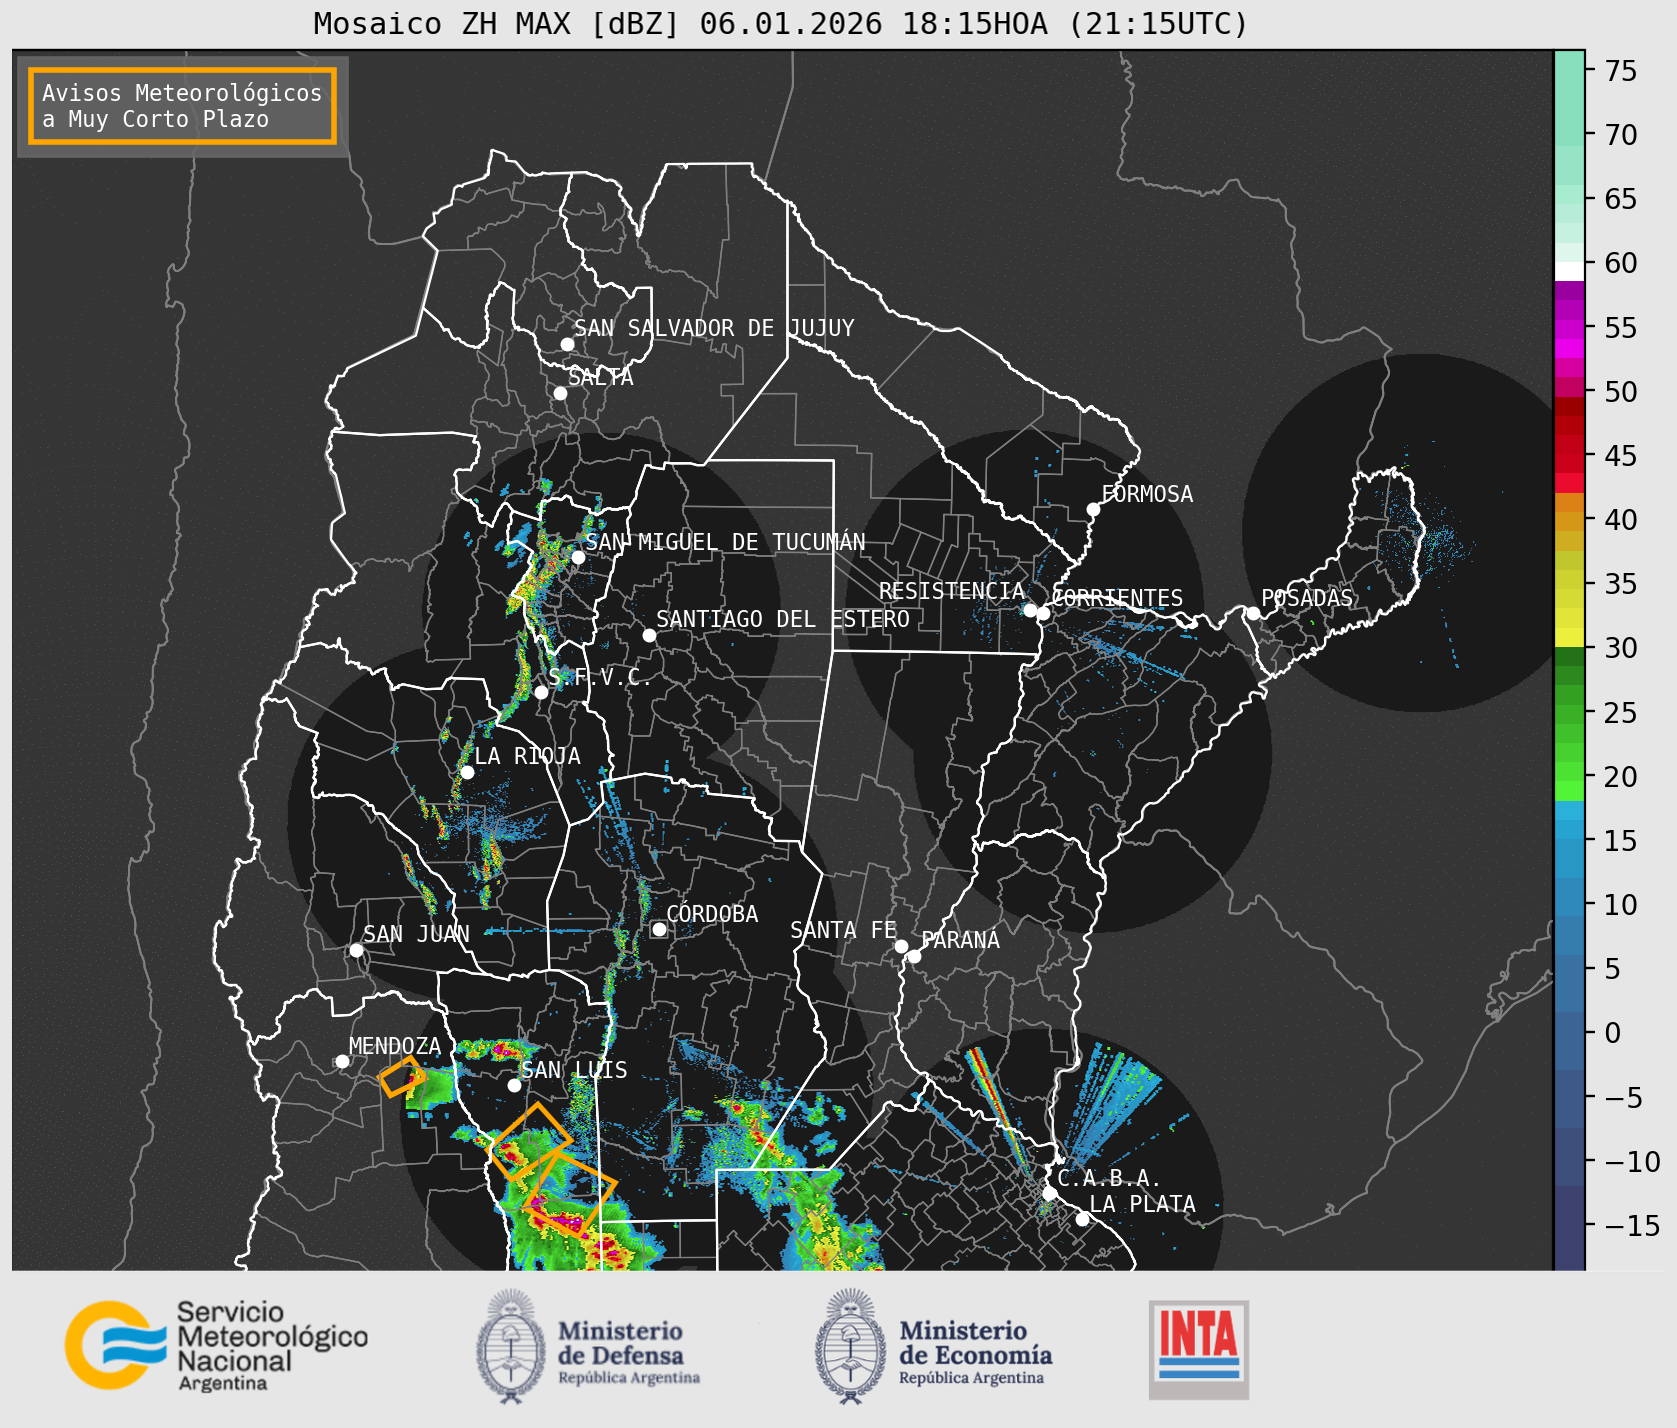
Task: Click the Ministerio de Economía crest logo
Action: pos(850,1347)
